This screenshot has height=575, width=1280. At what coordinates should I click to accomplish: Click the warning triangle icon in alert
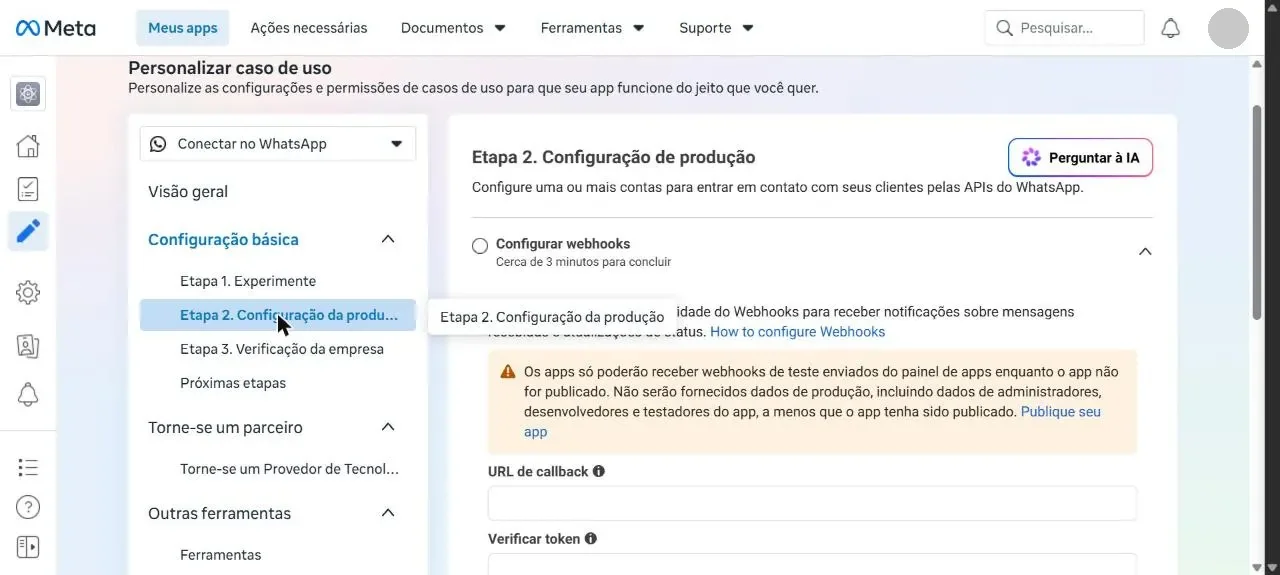507,372
